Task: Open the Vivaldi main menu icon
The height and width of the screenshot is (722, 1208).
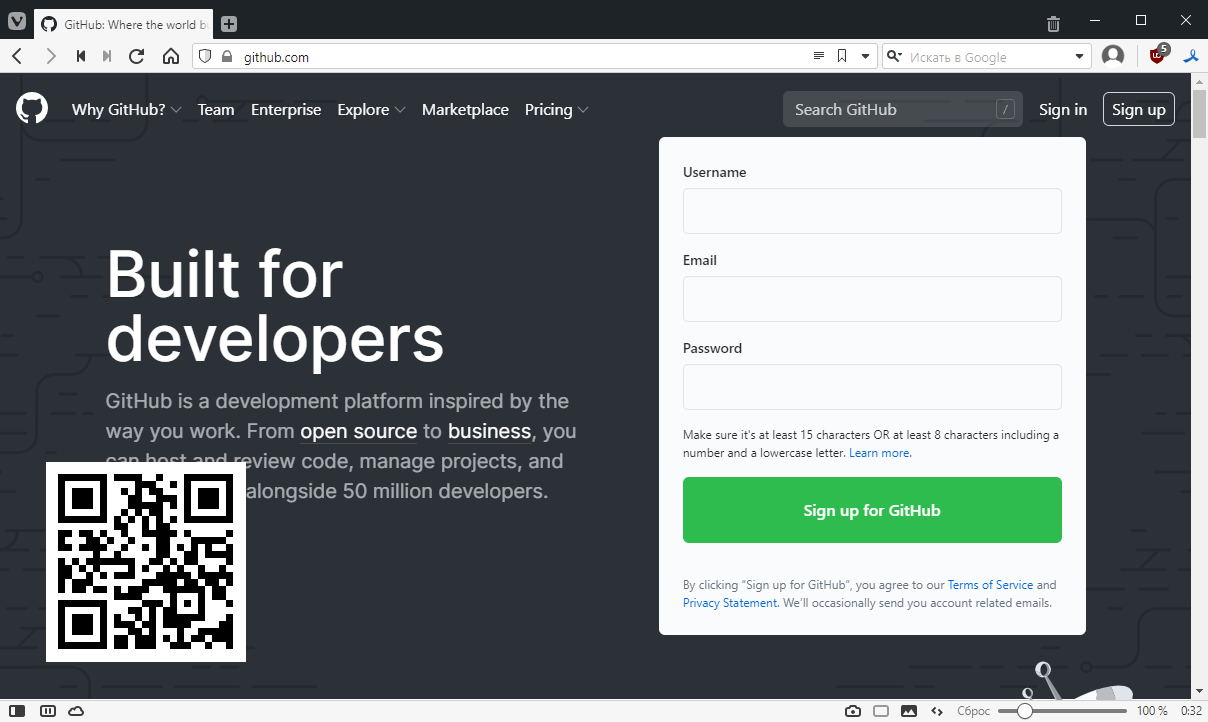Action: click(x=17, y=22)
